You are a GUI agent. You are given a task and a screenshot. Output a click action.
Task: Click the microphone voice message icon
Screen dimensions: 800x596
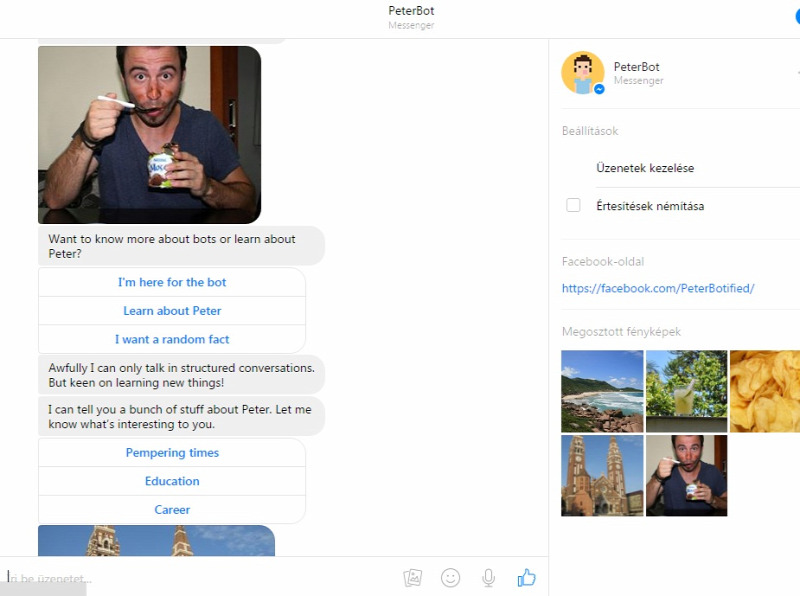pos(488,578)
